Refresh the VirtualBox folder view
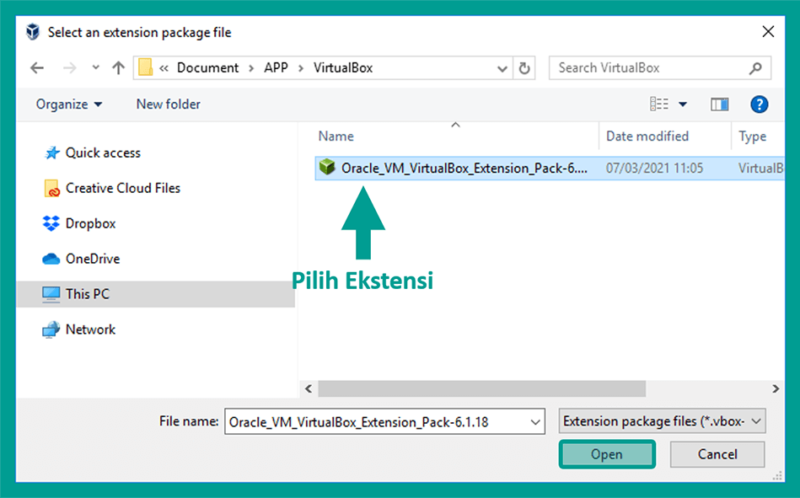This screenshot has width=800, height=498. point(524,68)
